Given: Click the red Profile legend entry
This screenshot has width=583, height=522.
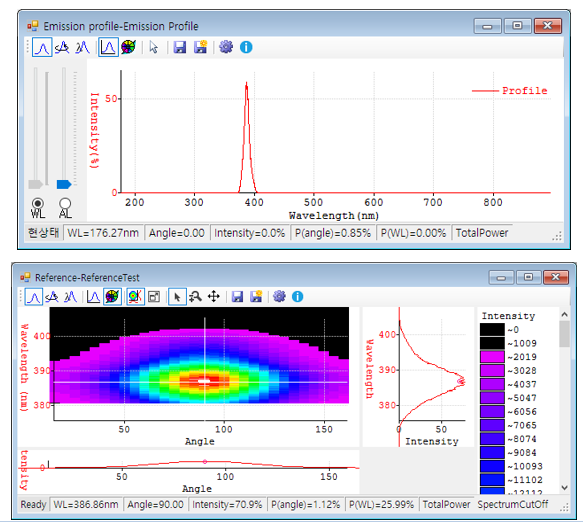Looking at the screenshot, I should (x=509, y=91).
